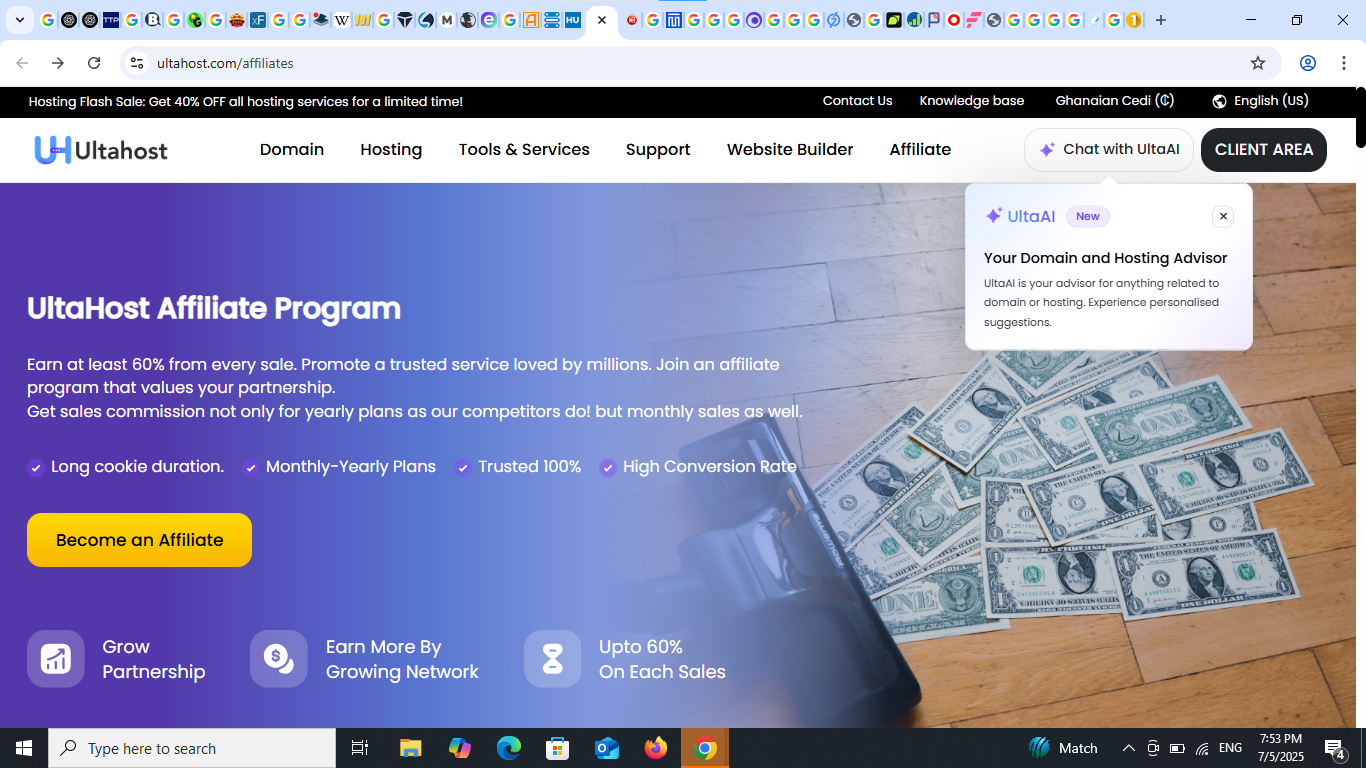1366x768 pixels.
Task: Click the Become an Affiliate button
Action: [139, 540]
